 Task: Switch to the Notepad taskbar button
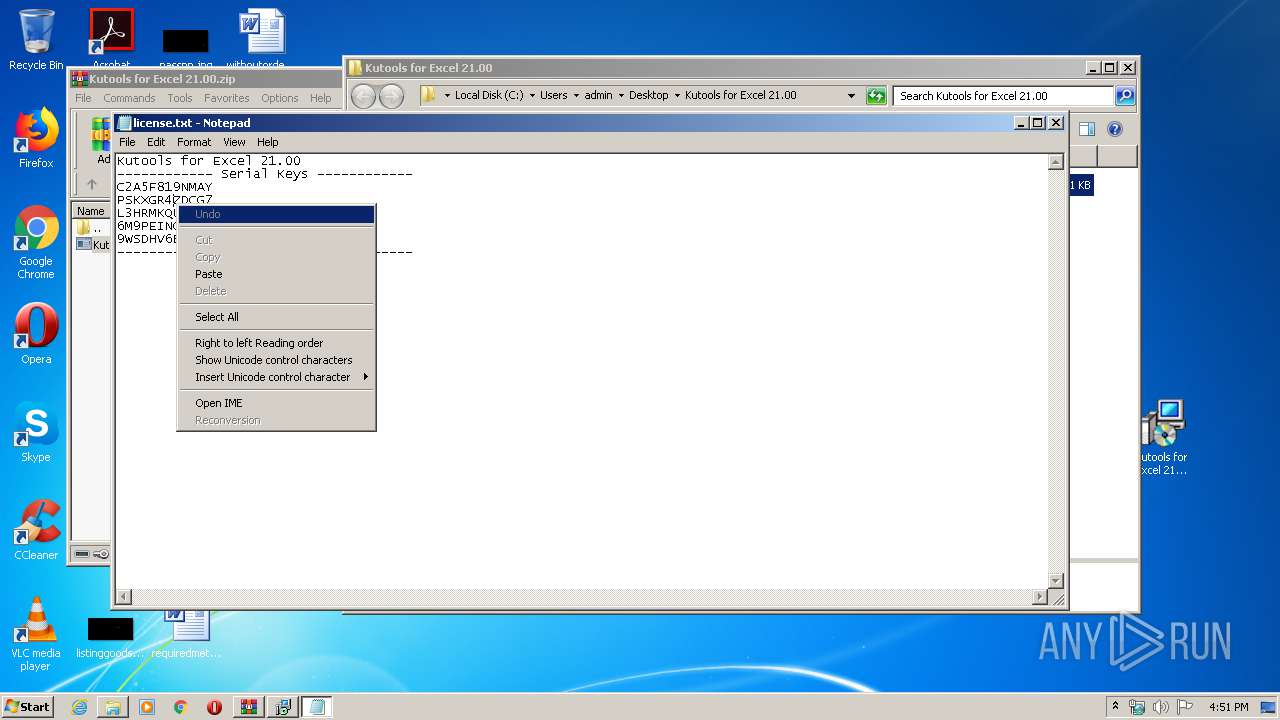point(317,707)
